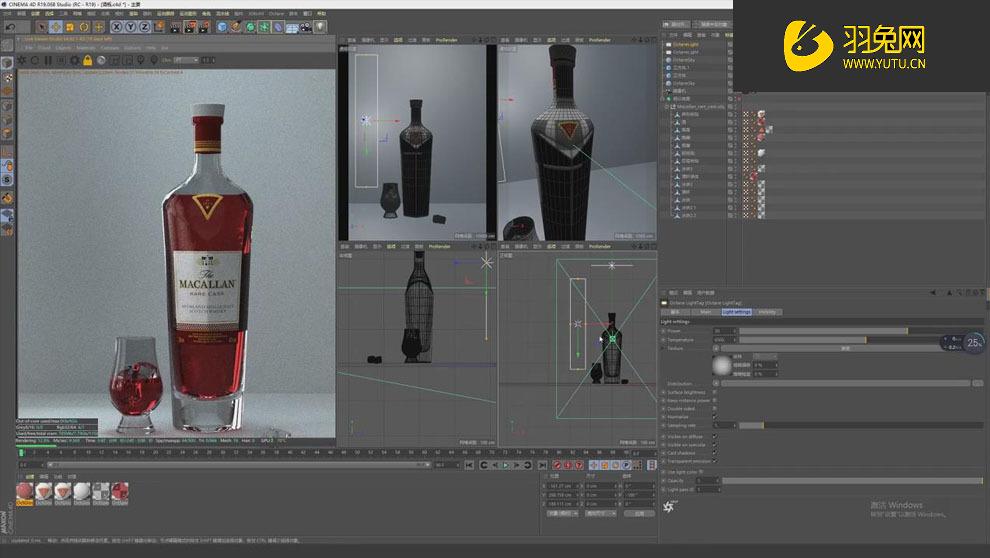Click the green Array modeling icon
This screenshot has width=990, height=558.
click(x=264, y=27)
